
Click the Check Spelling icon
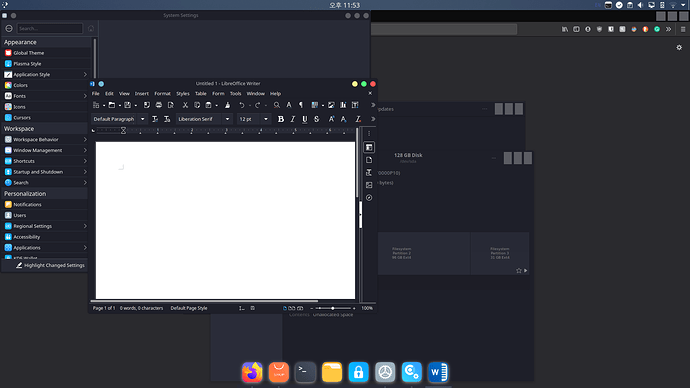289,105
